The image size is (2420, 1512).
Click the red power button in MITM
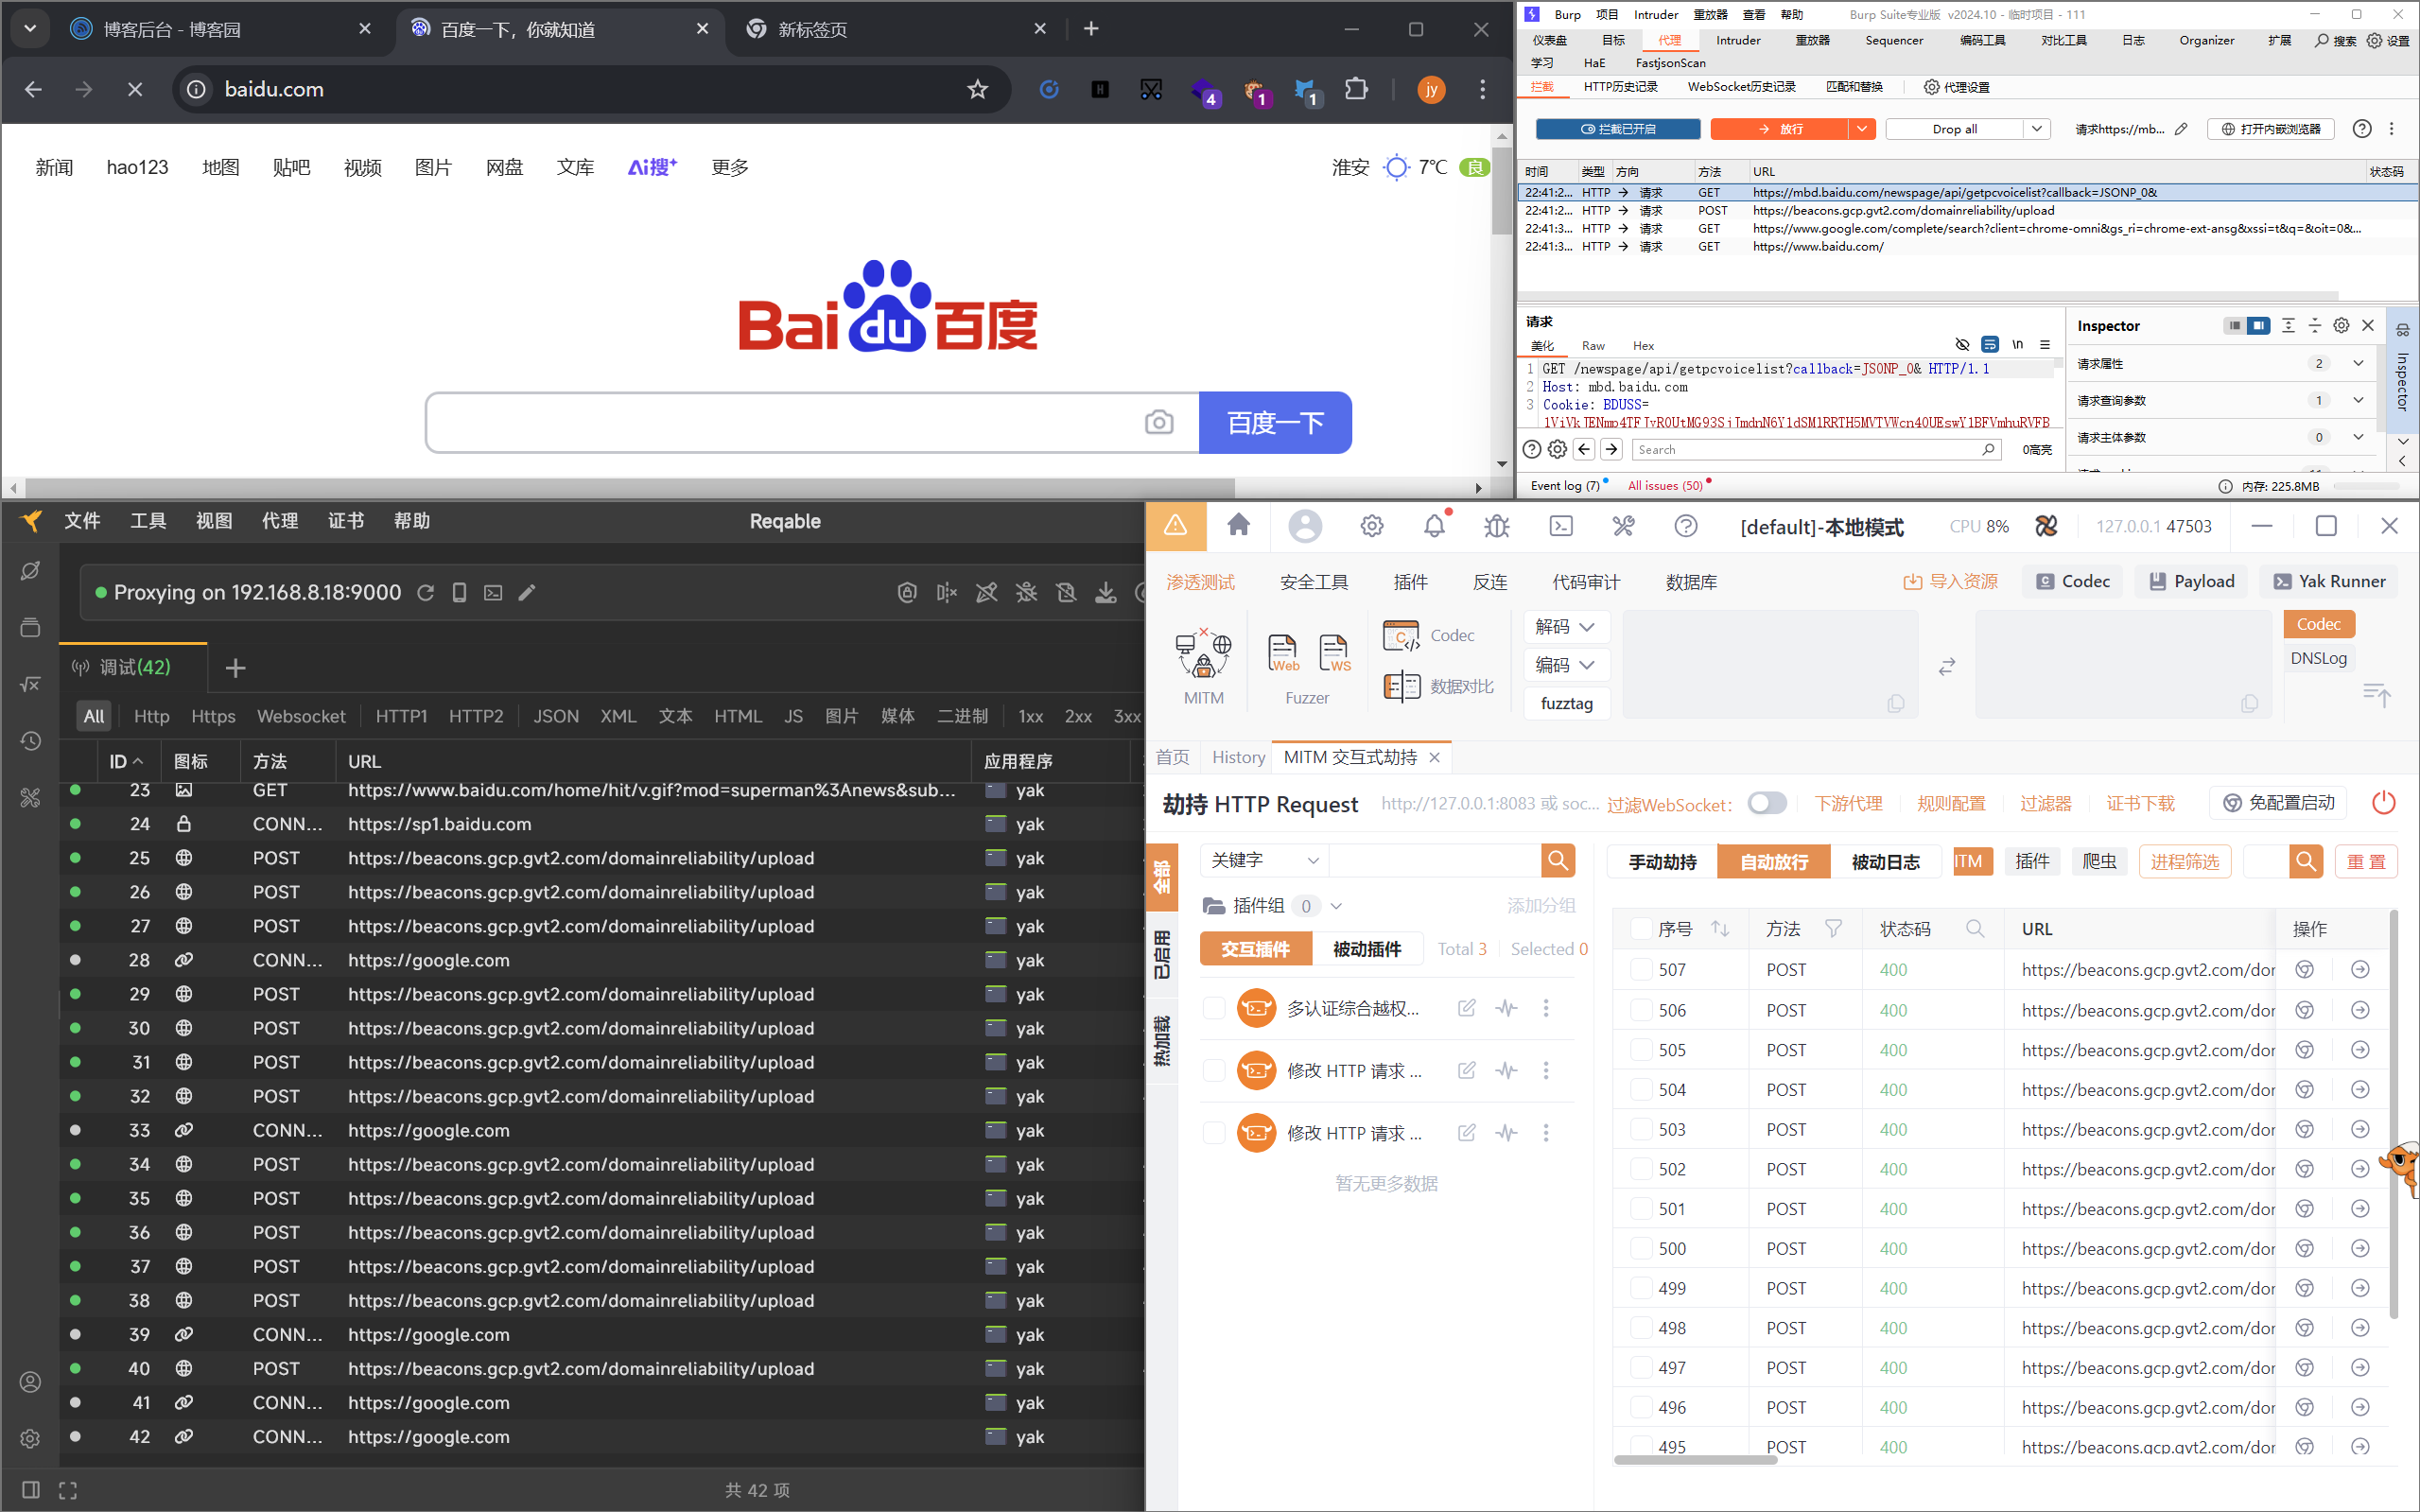(2383, 803)
